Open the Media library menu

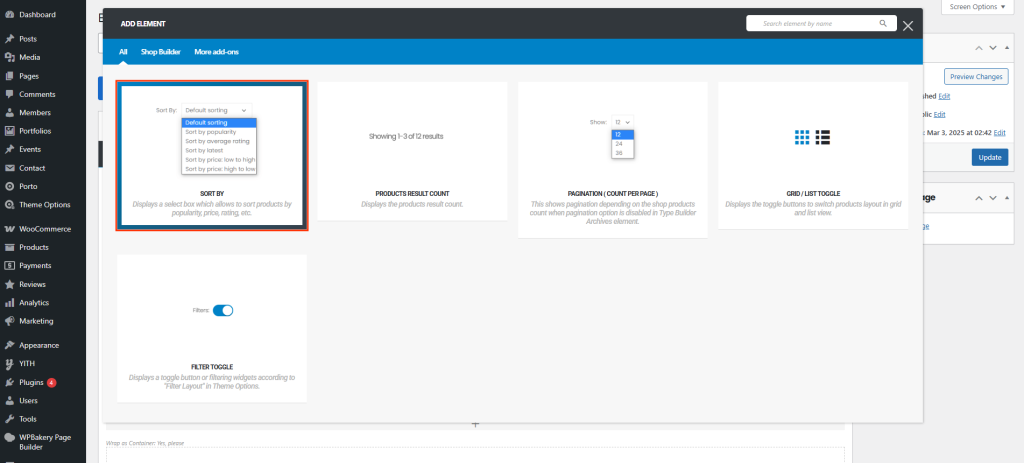(29, 57)
